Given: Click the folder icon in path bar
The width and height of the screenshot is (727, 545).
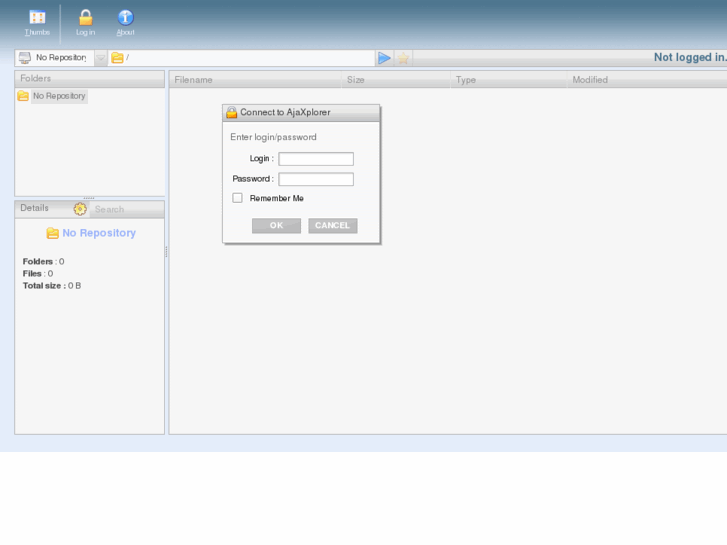Looking at the screenshot, I should click(117, 58).
